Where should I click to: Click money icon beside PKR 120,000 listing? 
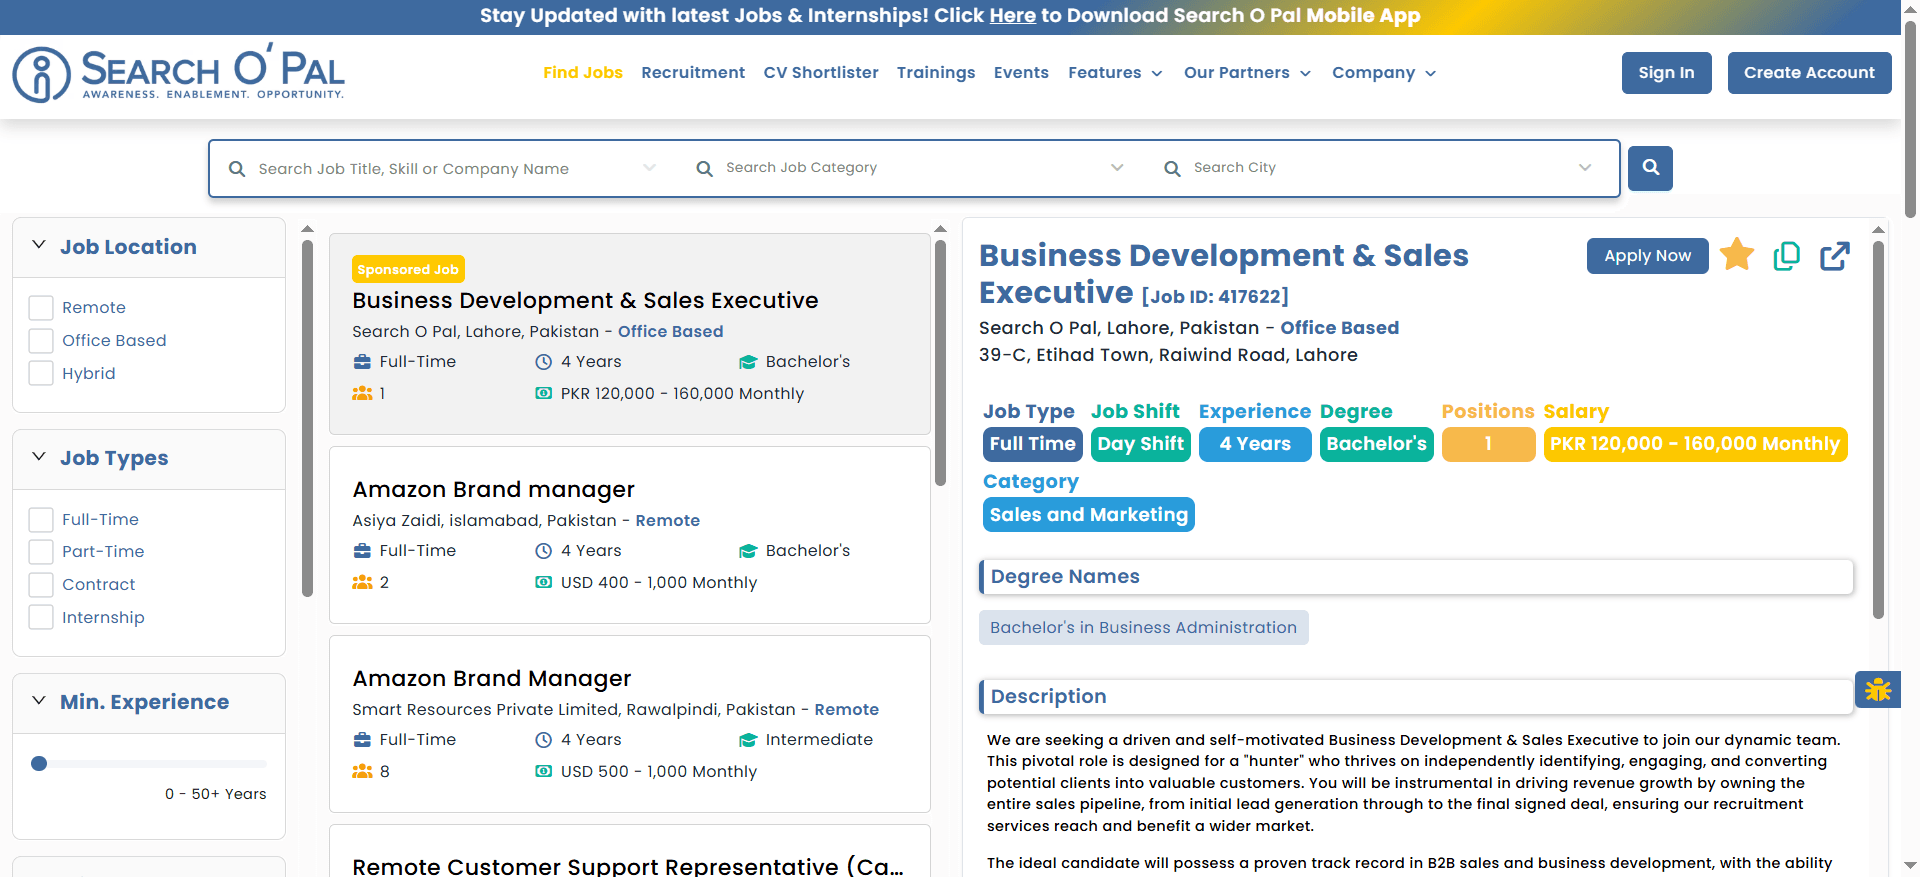[543, 394]
